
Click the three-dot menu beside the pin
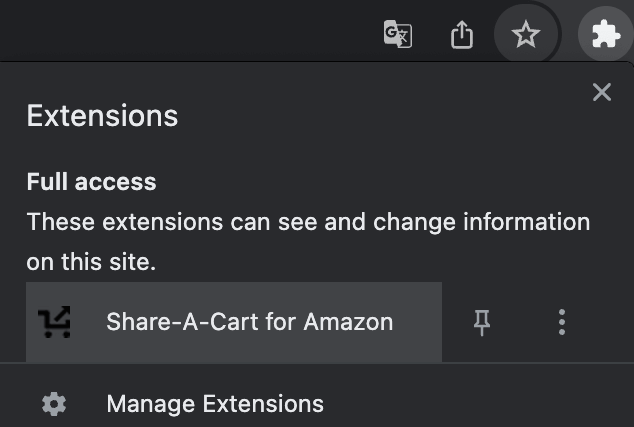coord(562,322)
